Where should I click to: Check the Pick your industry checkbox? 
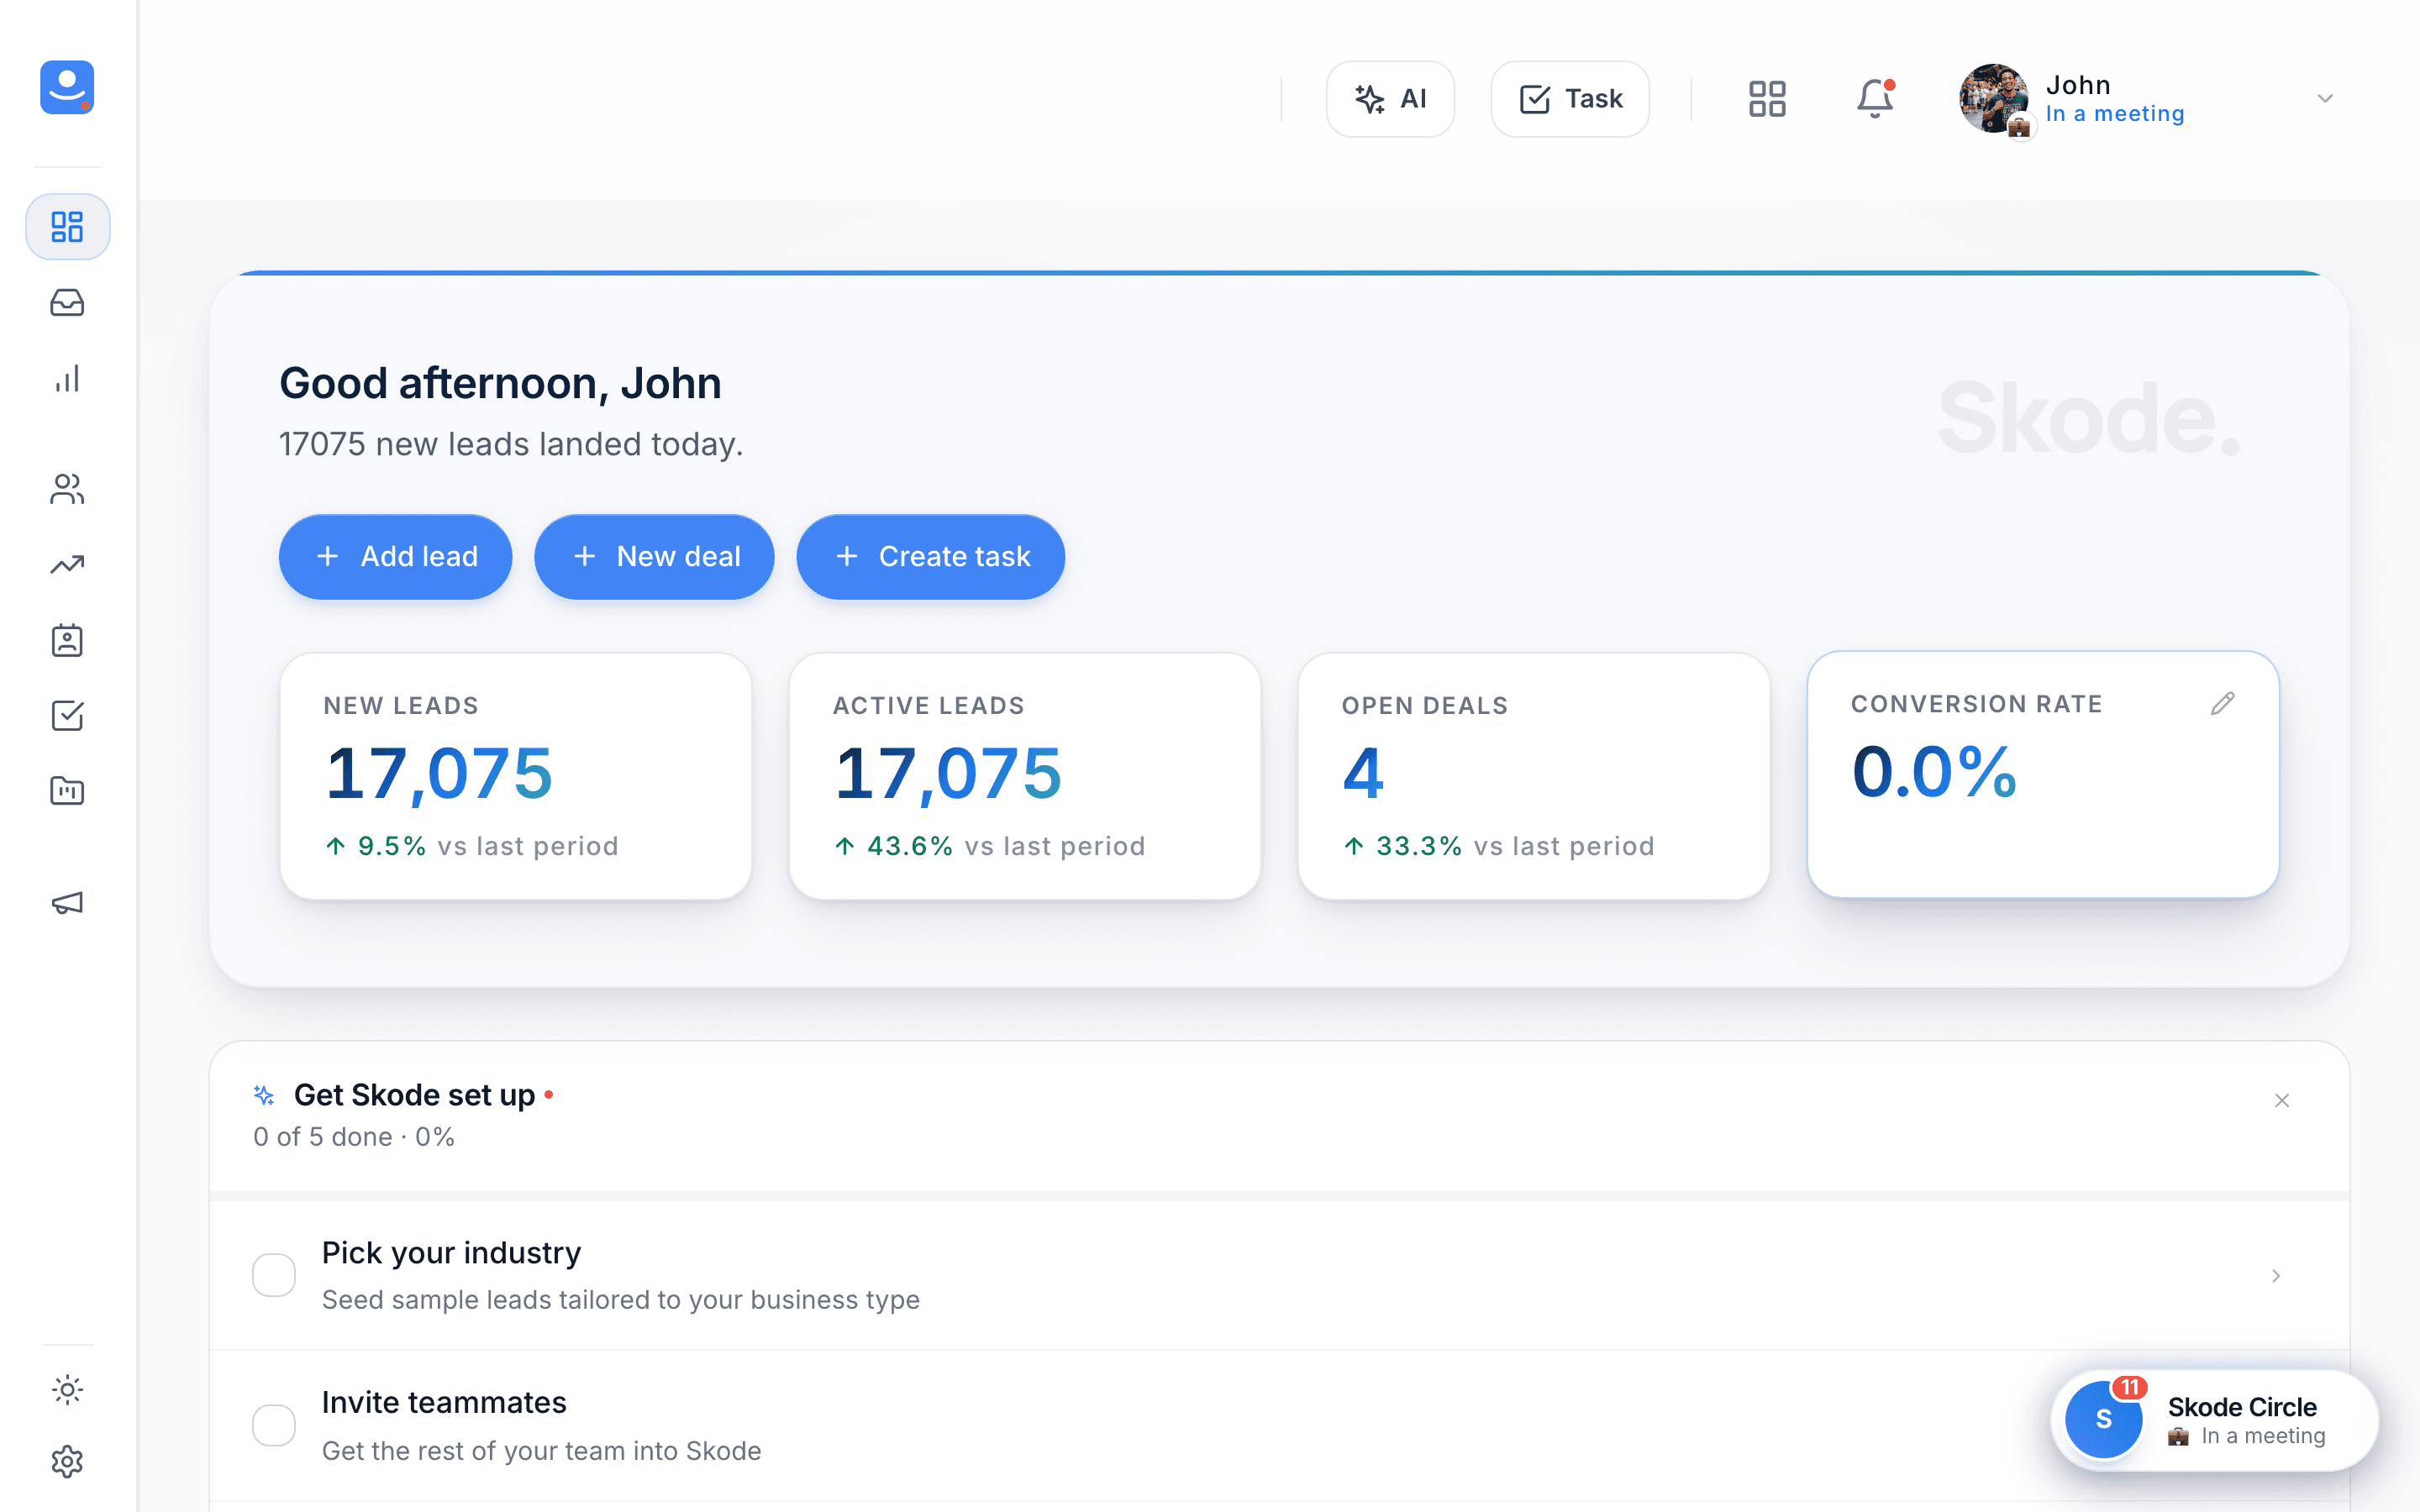pos(274,1275)
